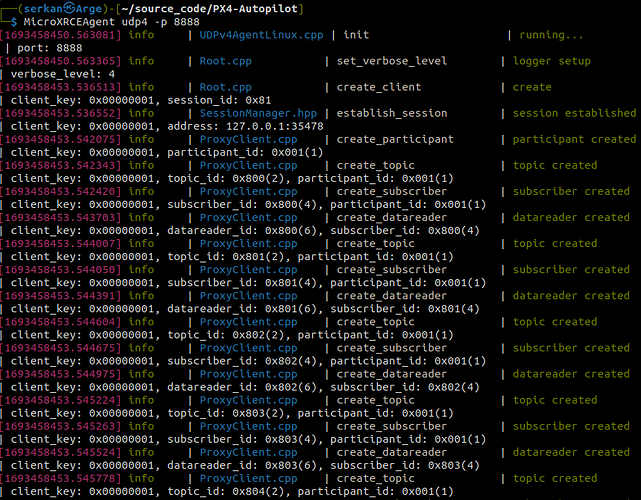This screenshot has width=641, height=500.
Task: Click the 'participant created' message
Action: pos(574,139)
